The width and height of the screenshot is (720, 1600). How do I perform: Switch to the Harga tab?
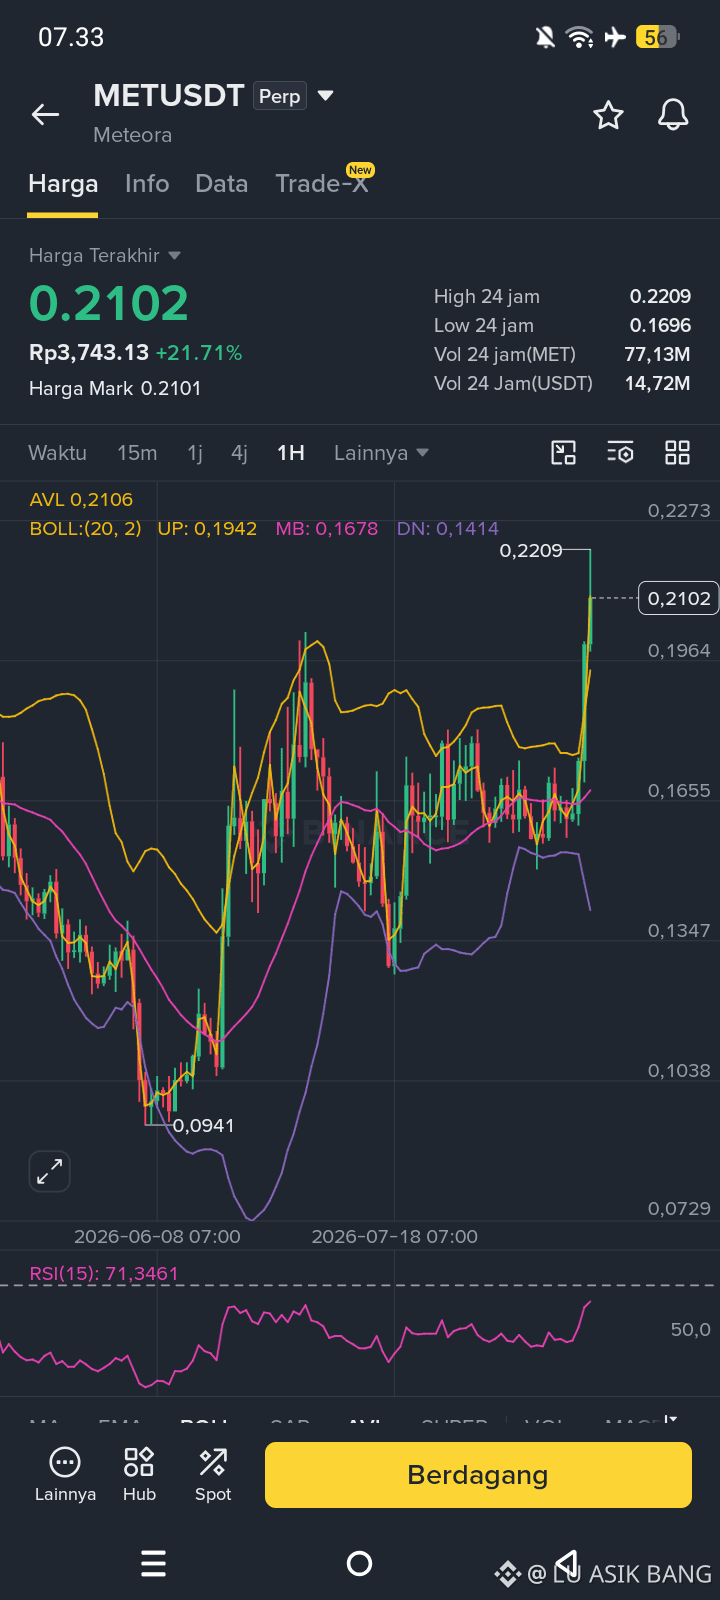tap(63, 184)
